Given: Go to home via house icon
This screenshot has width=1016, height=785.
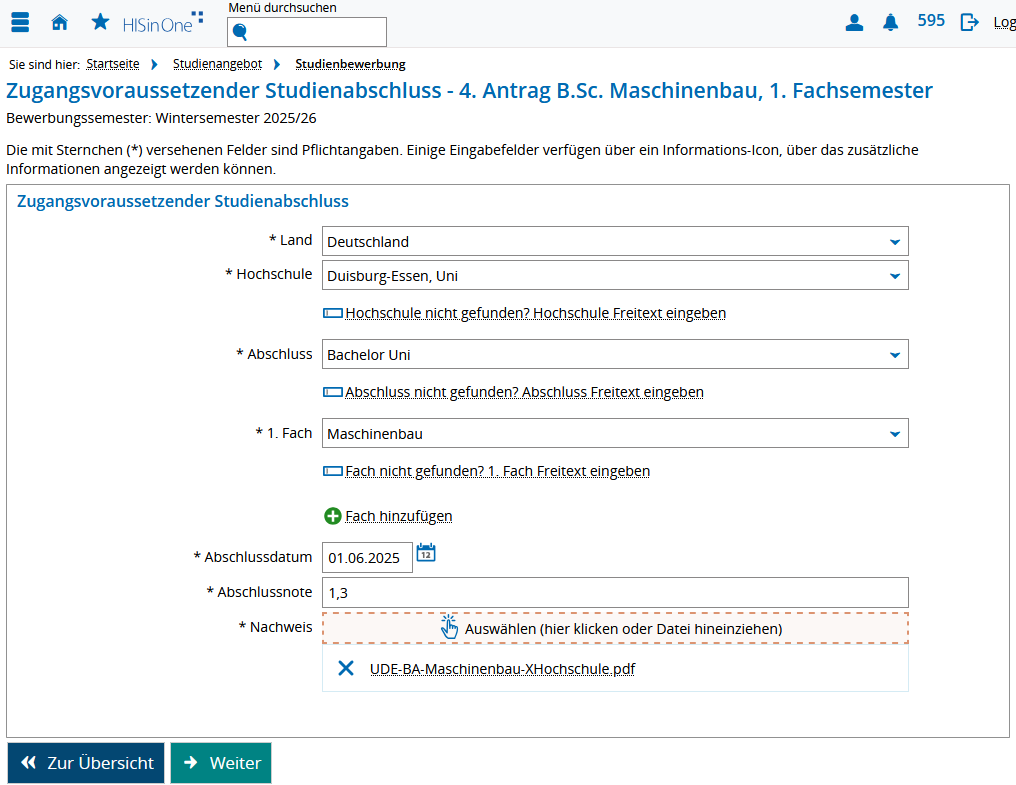Looking at the screenshot, I should pyautogui.click(x=60, y=23).
